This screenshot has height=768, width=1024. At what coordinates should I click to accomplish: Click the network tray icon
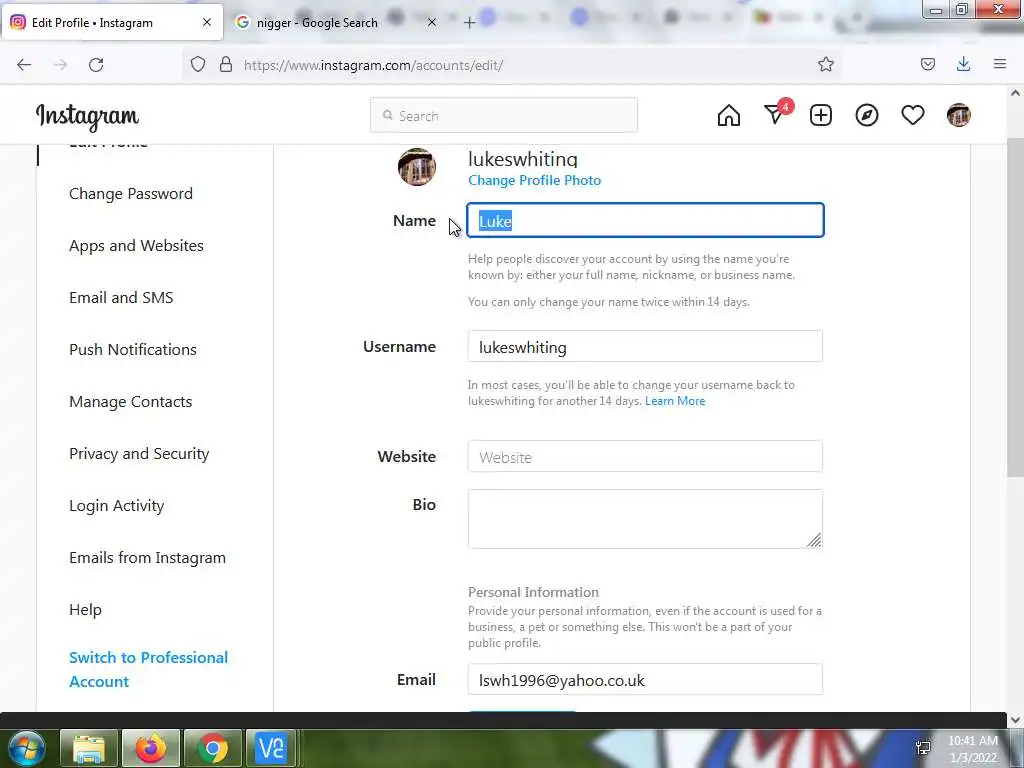923,748
